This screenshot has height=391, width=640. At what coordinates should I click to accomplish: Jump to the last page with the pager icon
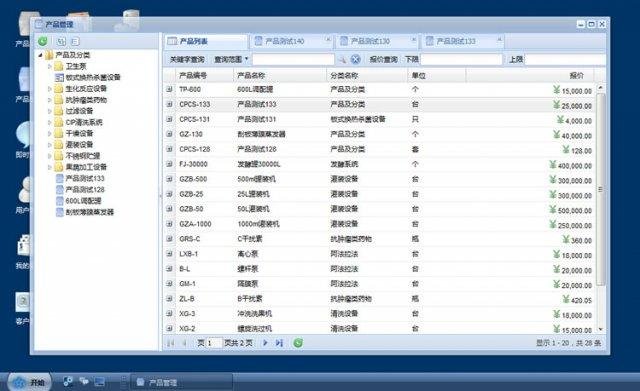tap(279, 343)
